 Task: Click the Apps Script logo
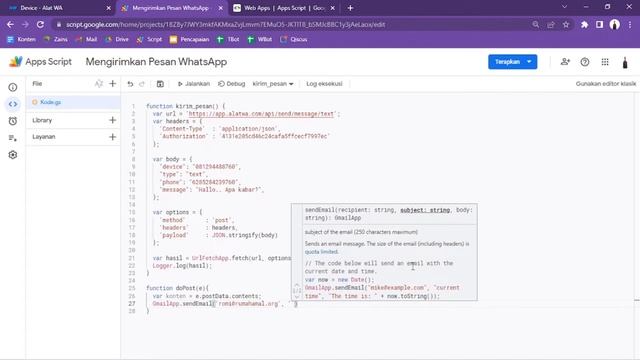pyautogui.click(x=40, y=62)
